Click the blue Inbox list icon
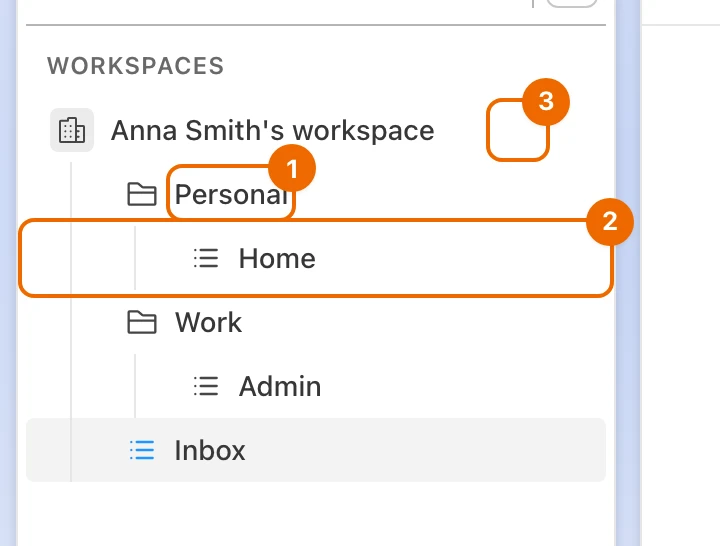 pos(142,450)
